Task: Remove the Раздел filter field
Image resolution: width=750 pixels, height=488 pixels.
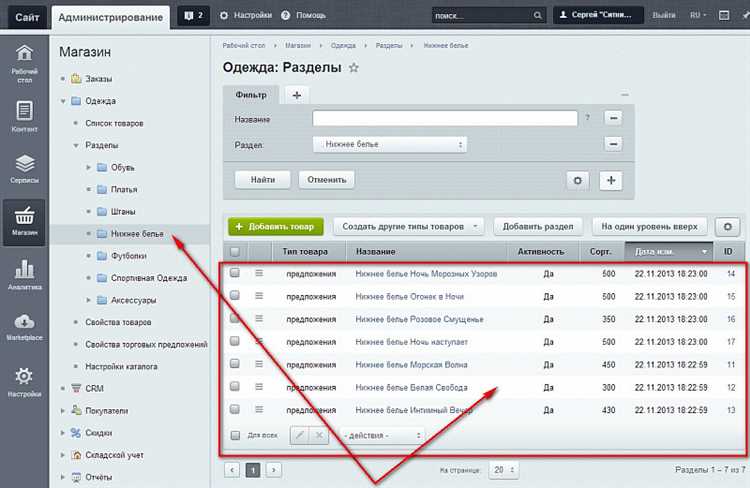Action: [613, 144]
